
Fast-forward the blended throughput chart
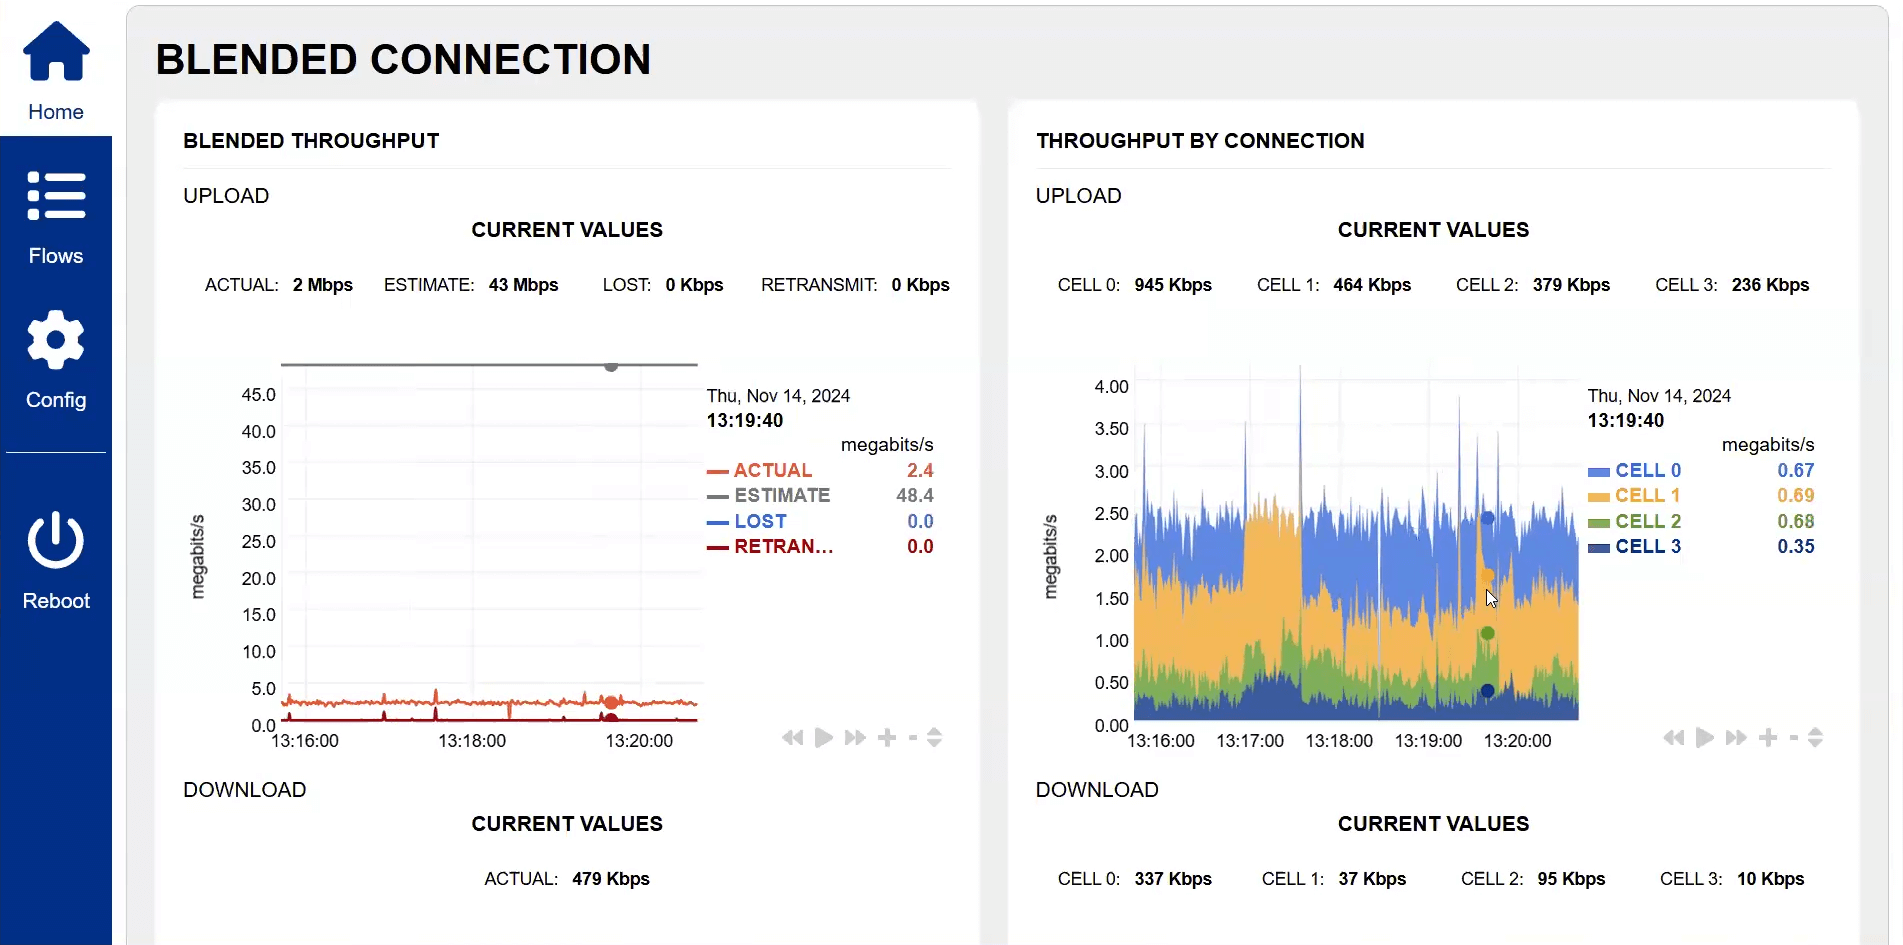tap(855, 738)
